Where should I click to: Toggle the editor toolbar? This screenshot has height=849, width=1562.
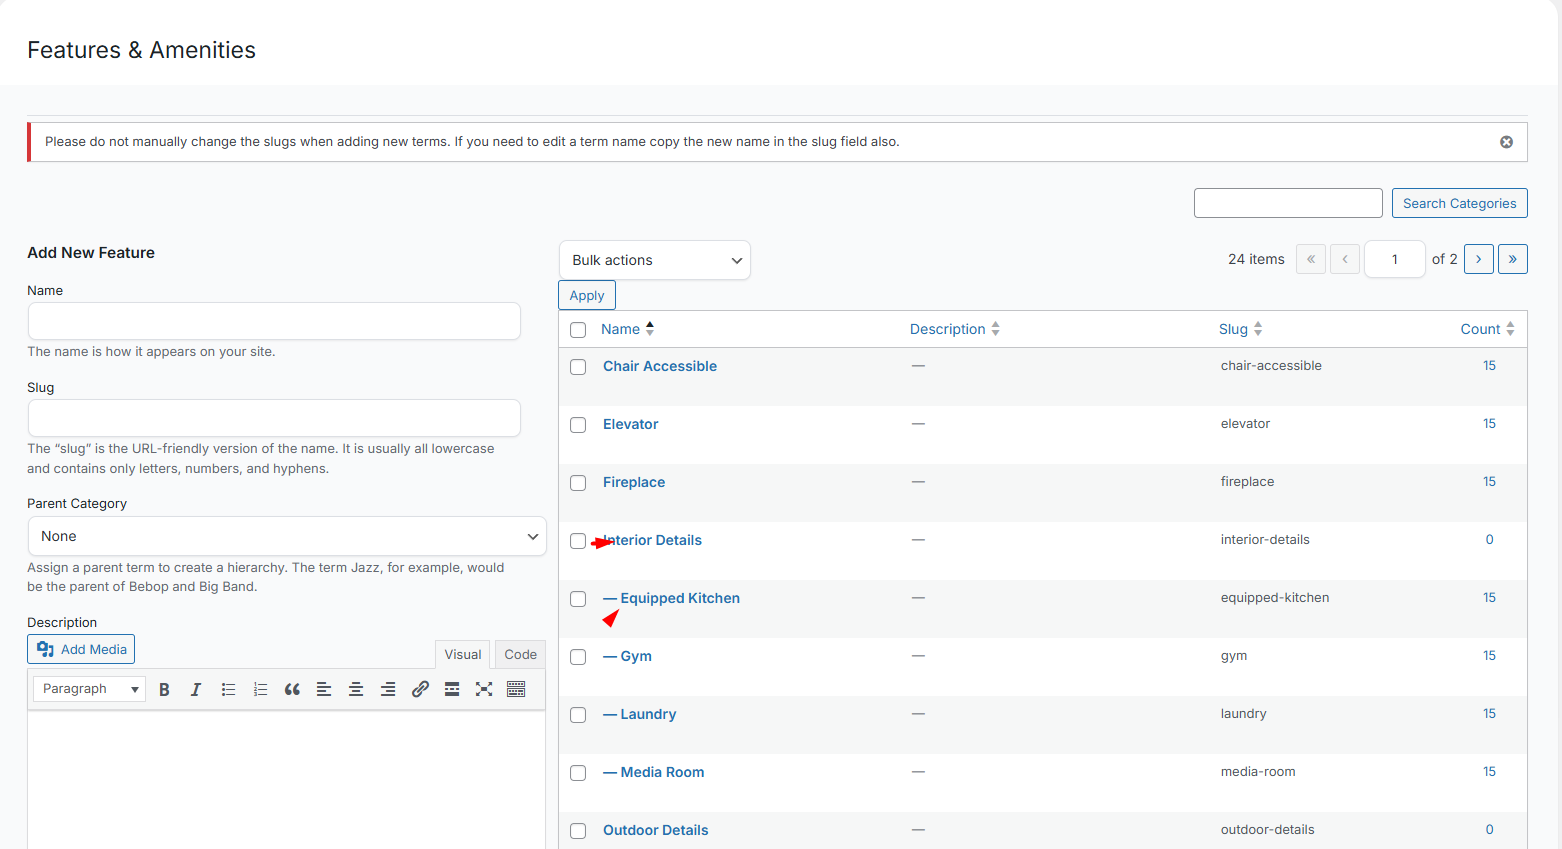pyautogui.click(x=516, y=689)
